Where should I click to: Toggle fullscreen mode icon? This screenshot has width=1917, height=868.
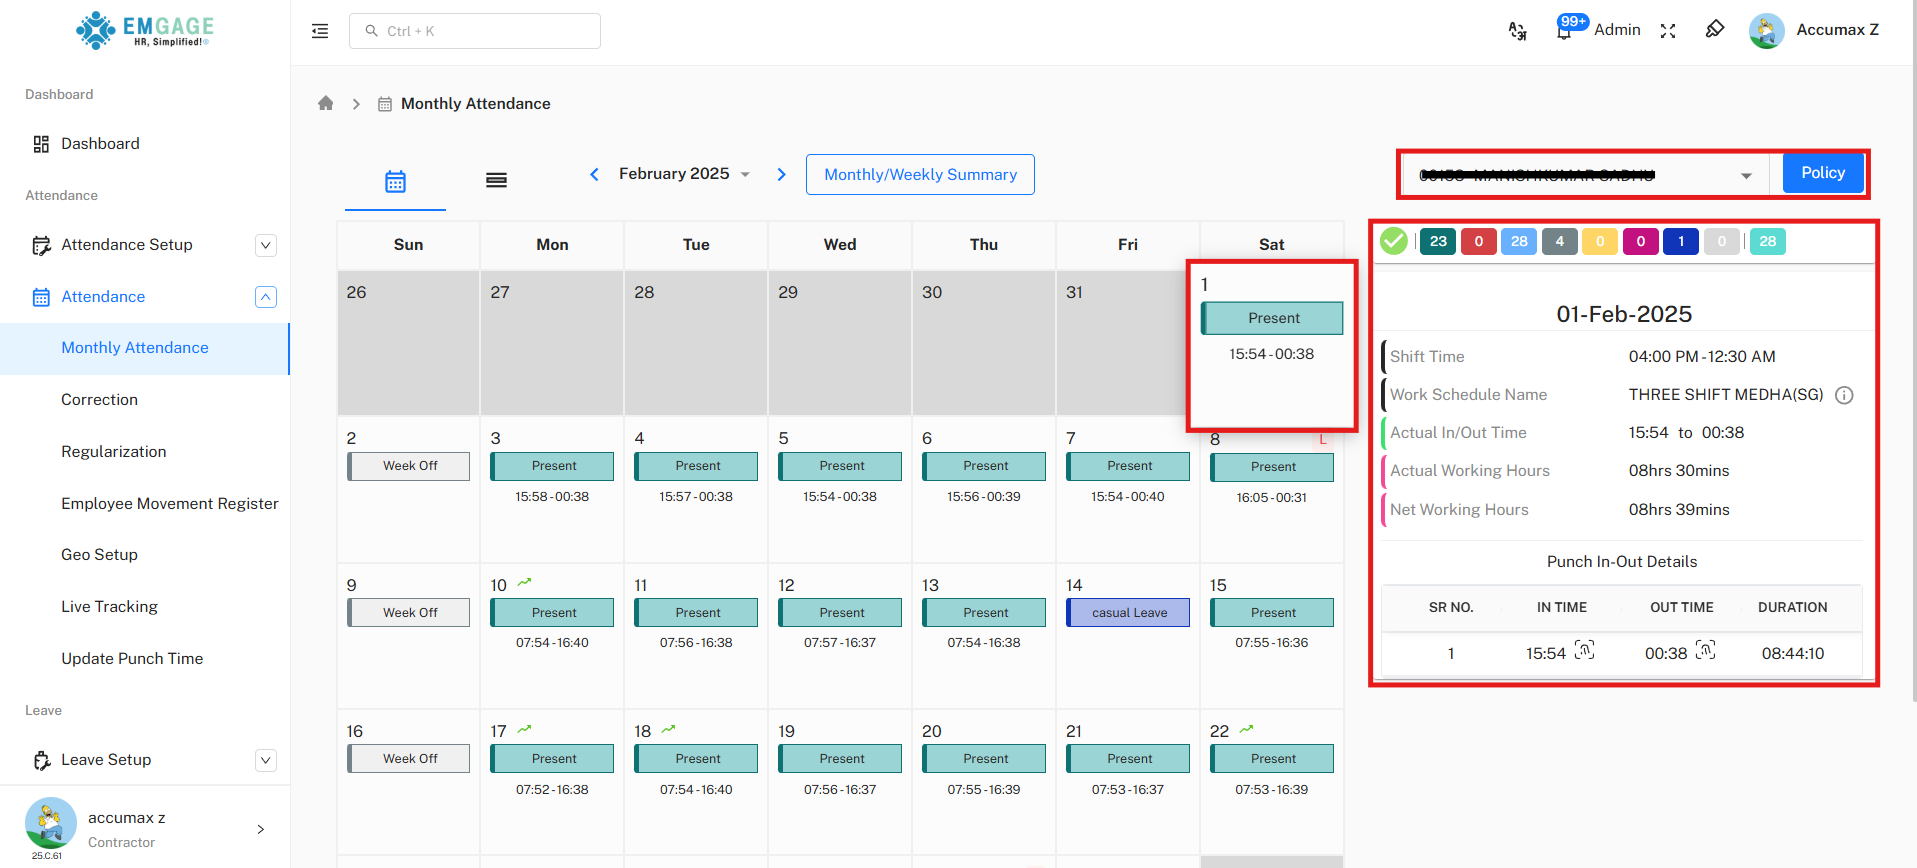pyautogui.click(x=1668, y=31)
